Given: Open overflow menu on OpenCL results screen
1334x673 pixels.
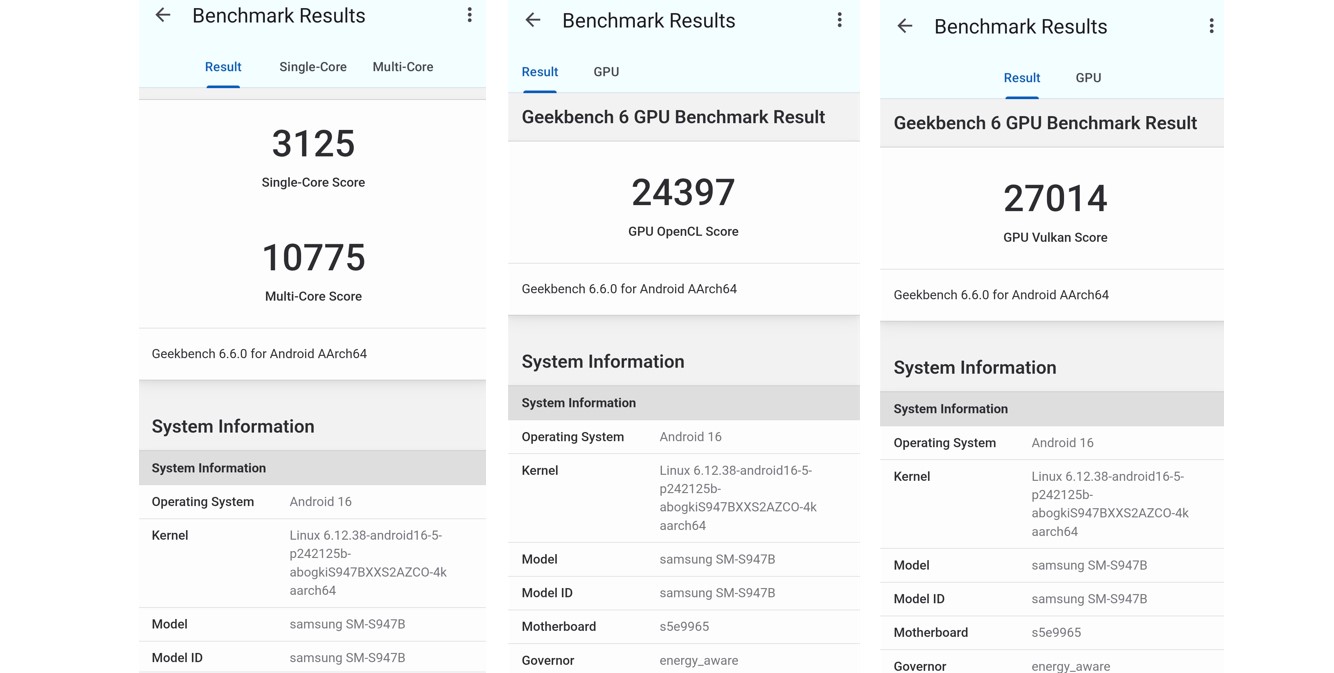Looking at the screenshot, I should click(x=839, y=20).
